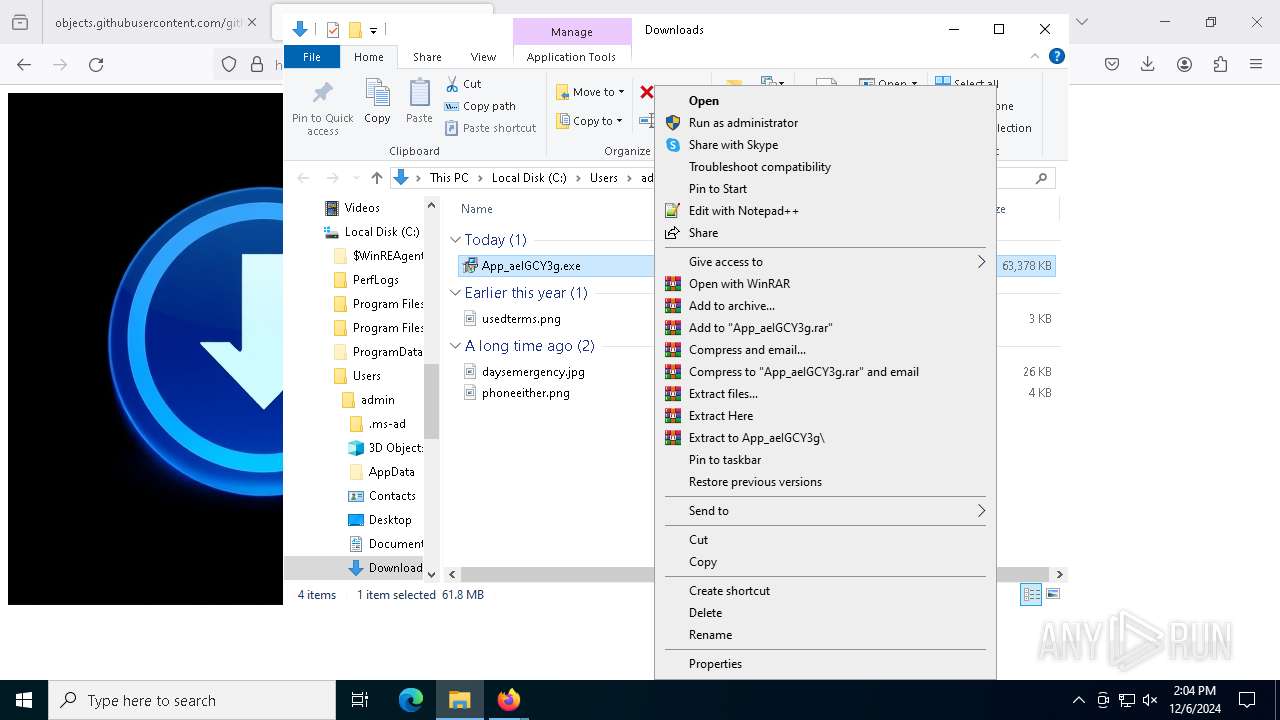Select Videos in navigation tree
This screenshot has height=720, width=1280.
[x=362, y=208]
